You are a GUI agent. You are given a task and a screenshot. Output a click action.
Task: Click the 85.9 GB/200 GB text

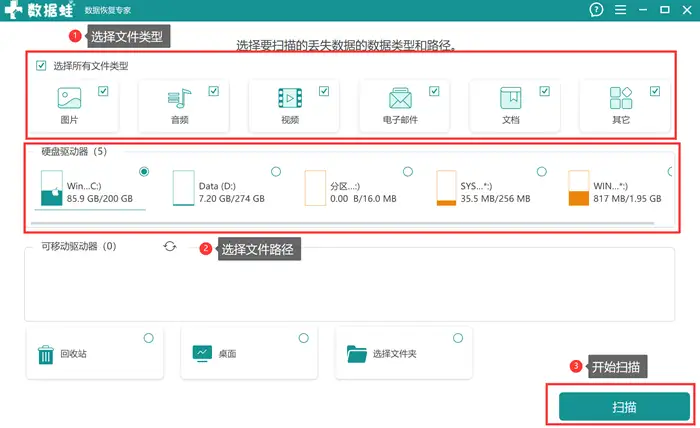click(x=100, y=199)
